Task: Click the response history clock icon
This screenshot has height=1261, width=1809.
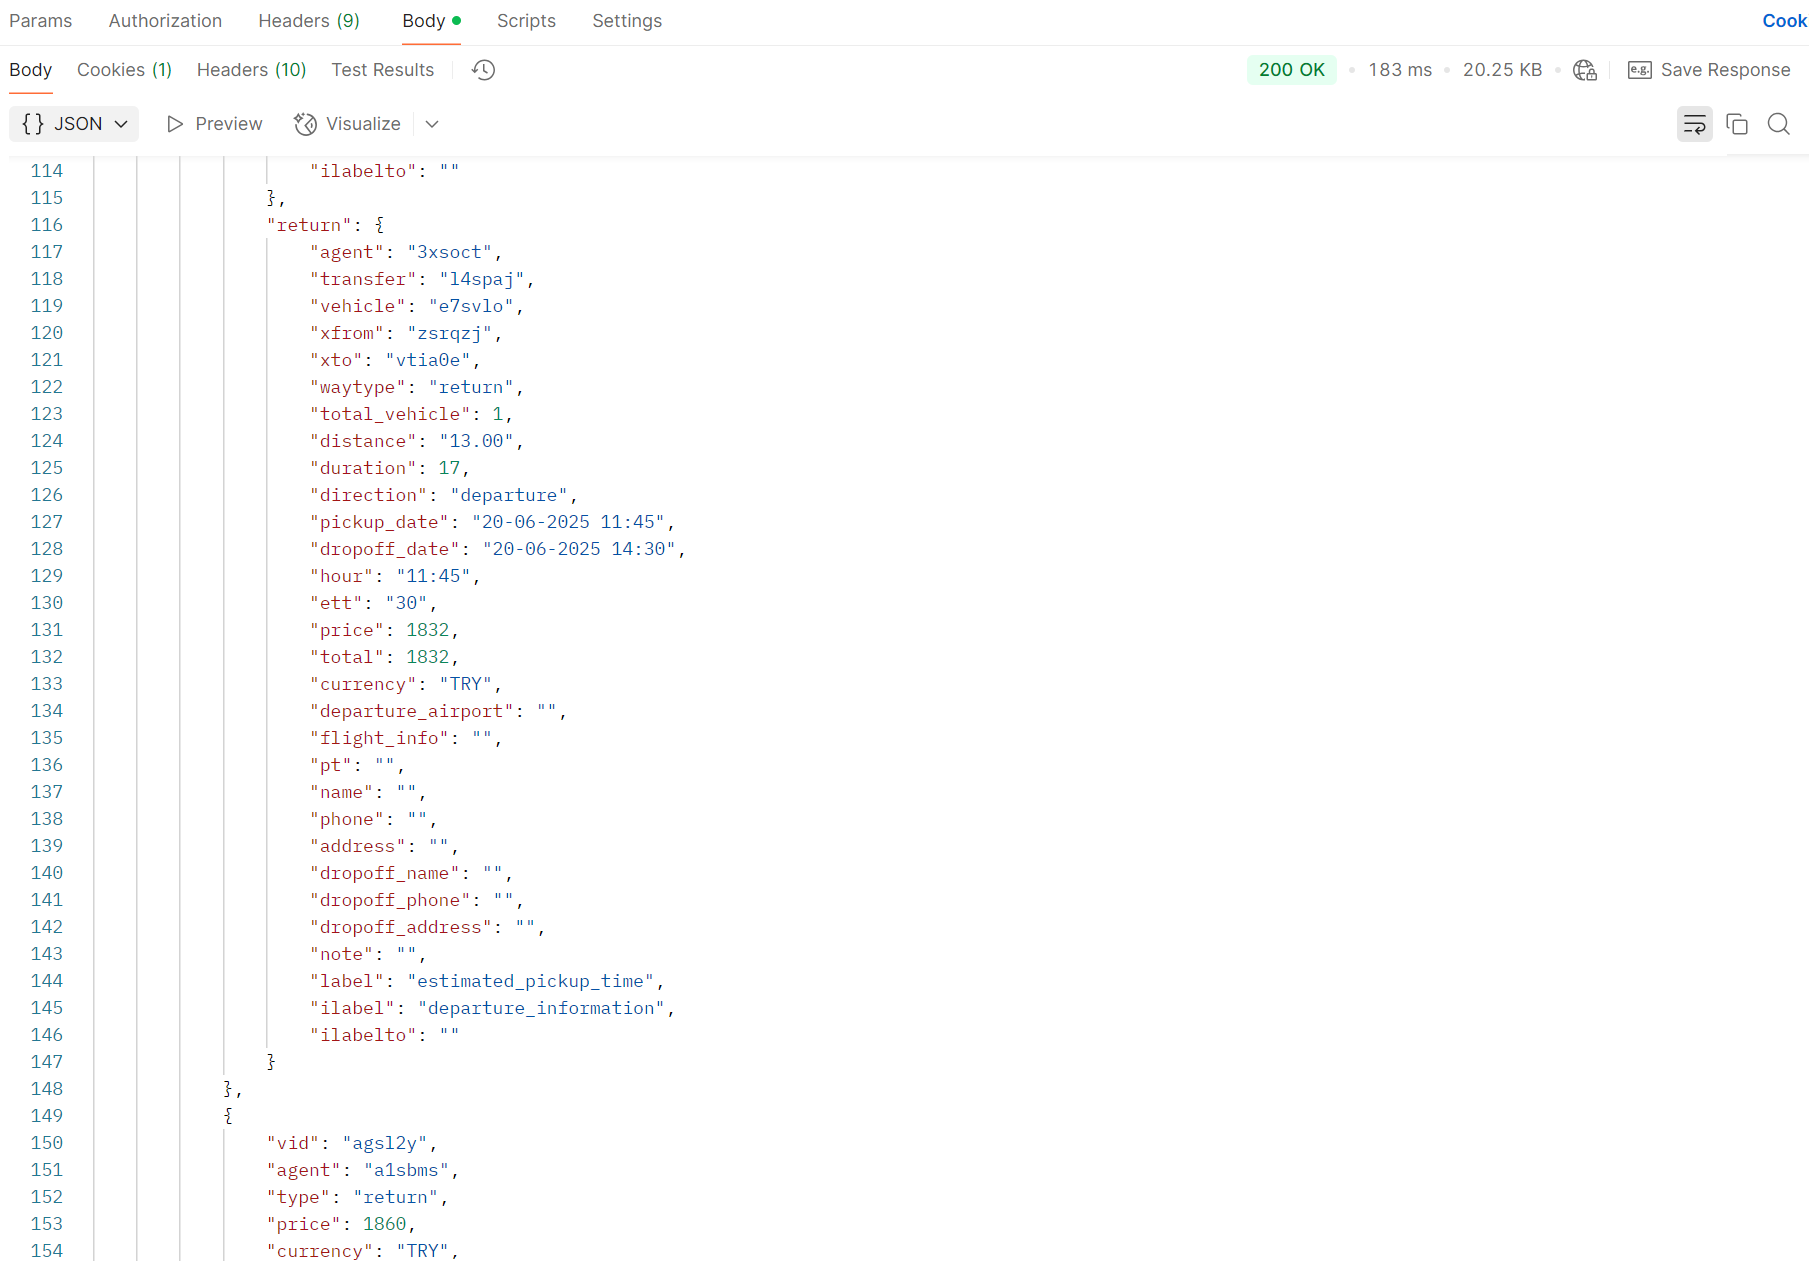Action: (483, 70)
